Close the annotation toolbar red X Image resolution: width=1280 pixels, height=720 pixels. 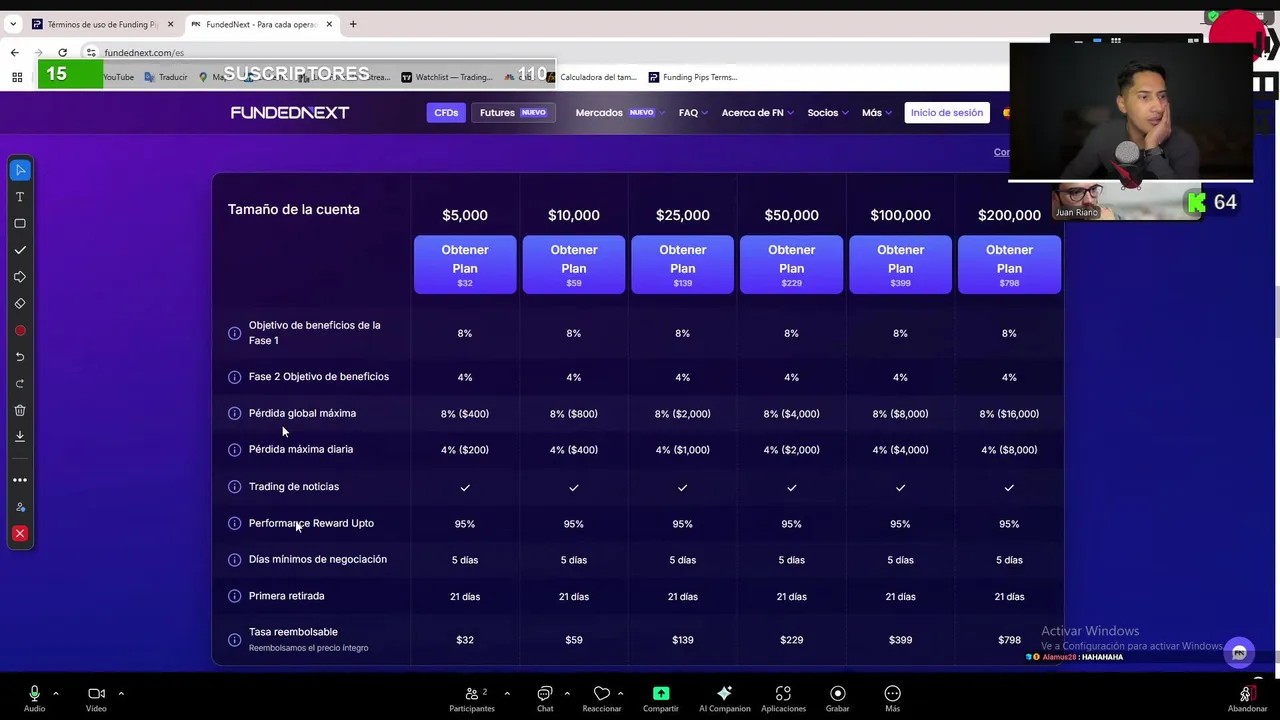(x=20, y=534)
